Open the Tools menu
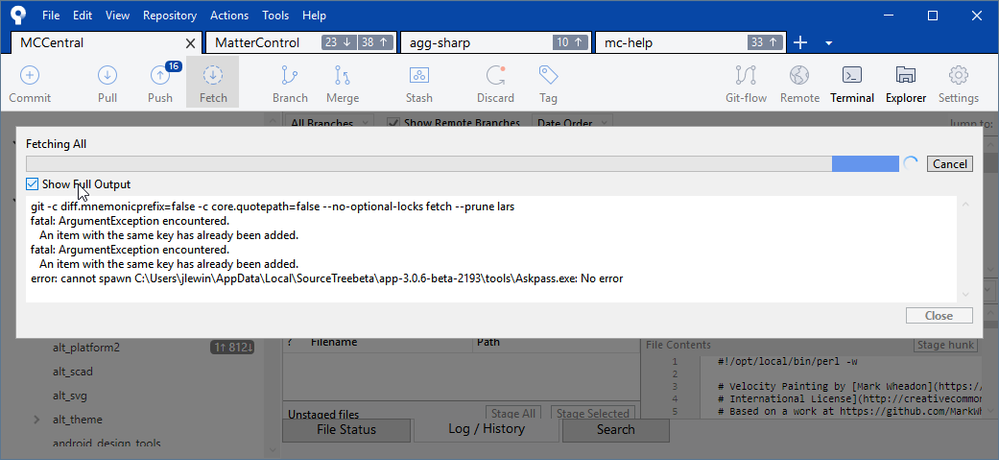Image resolution: width=999 pixels, height=460 pixels. (x=275, y=15)
